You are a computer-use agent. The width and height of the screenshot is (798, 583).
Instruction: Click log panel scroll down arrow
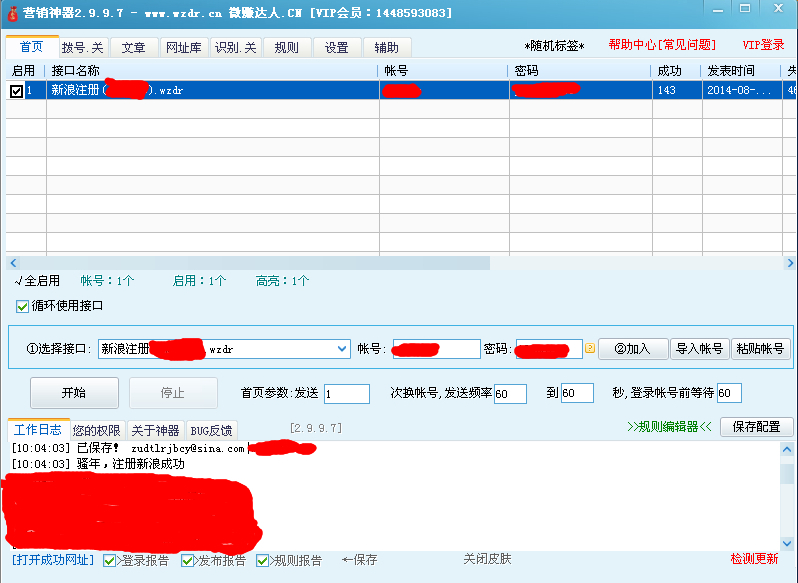[x=787, y=543]
